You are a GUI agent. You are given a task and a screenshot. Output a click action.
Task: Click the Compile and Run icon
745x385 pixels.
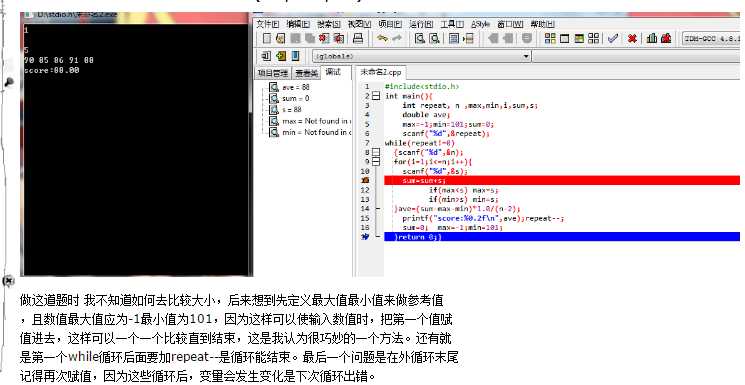tap(579, 38)
